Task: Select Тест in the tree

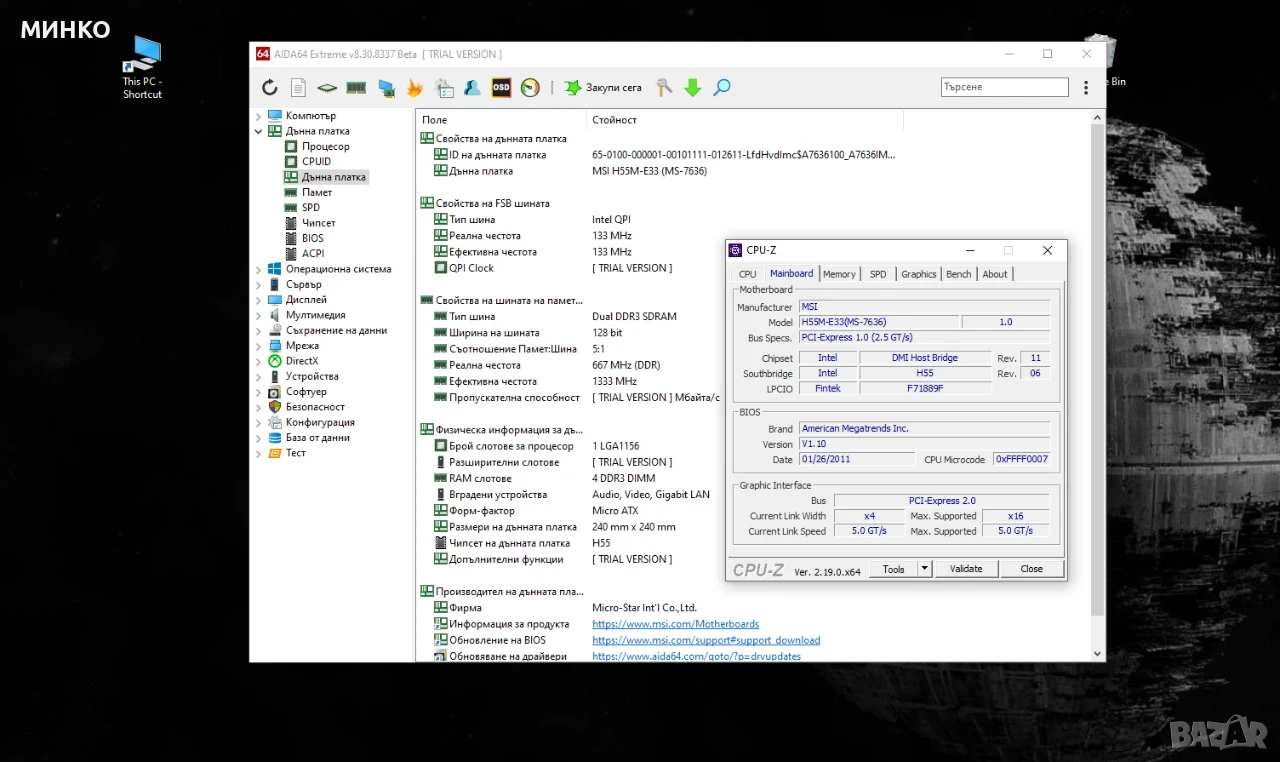Action: (295, 453)
